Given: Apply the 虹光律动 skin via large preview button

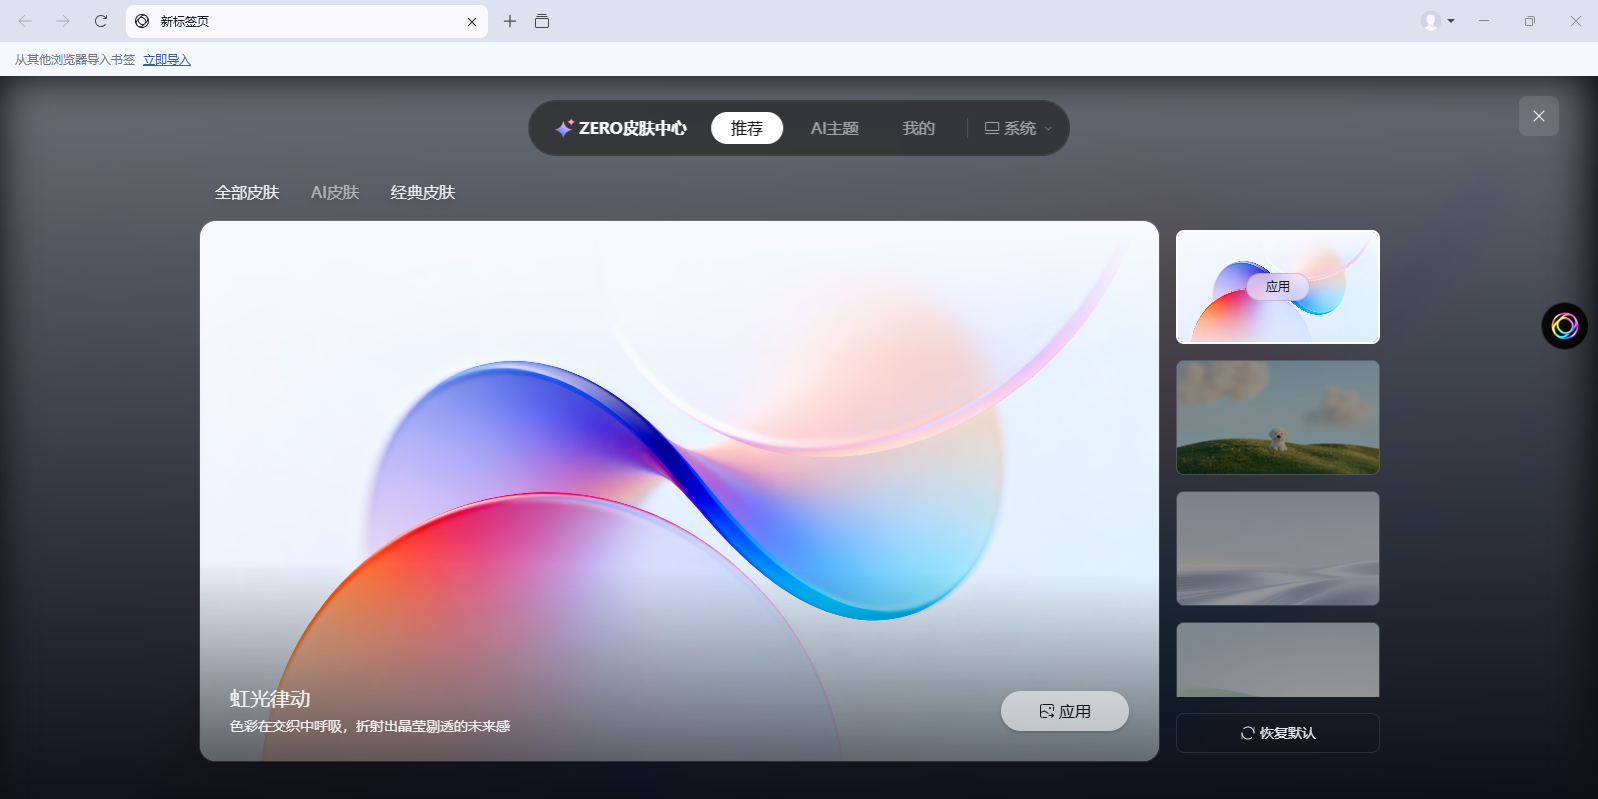Looking at the screenshot, I should pyautogui.click(x=1064, y=711).
